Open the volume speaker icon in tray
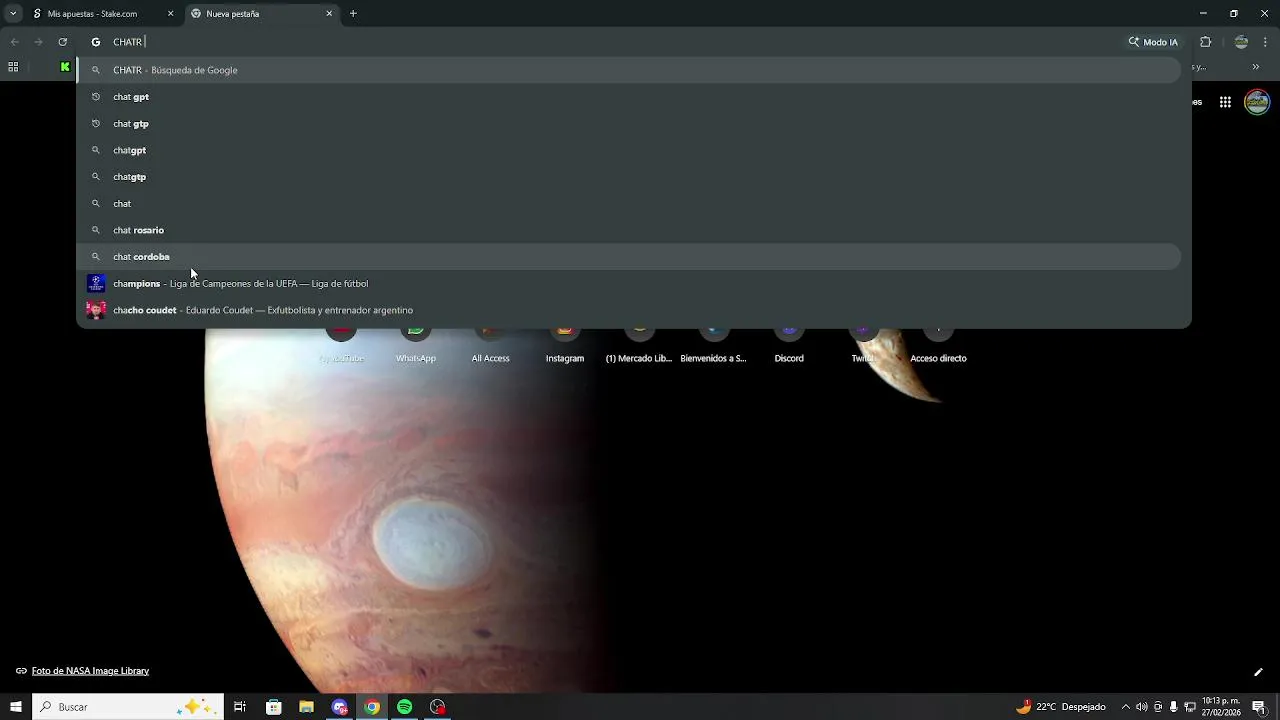The height and width of the screenshot is (720, 1280). 1142,707
